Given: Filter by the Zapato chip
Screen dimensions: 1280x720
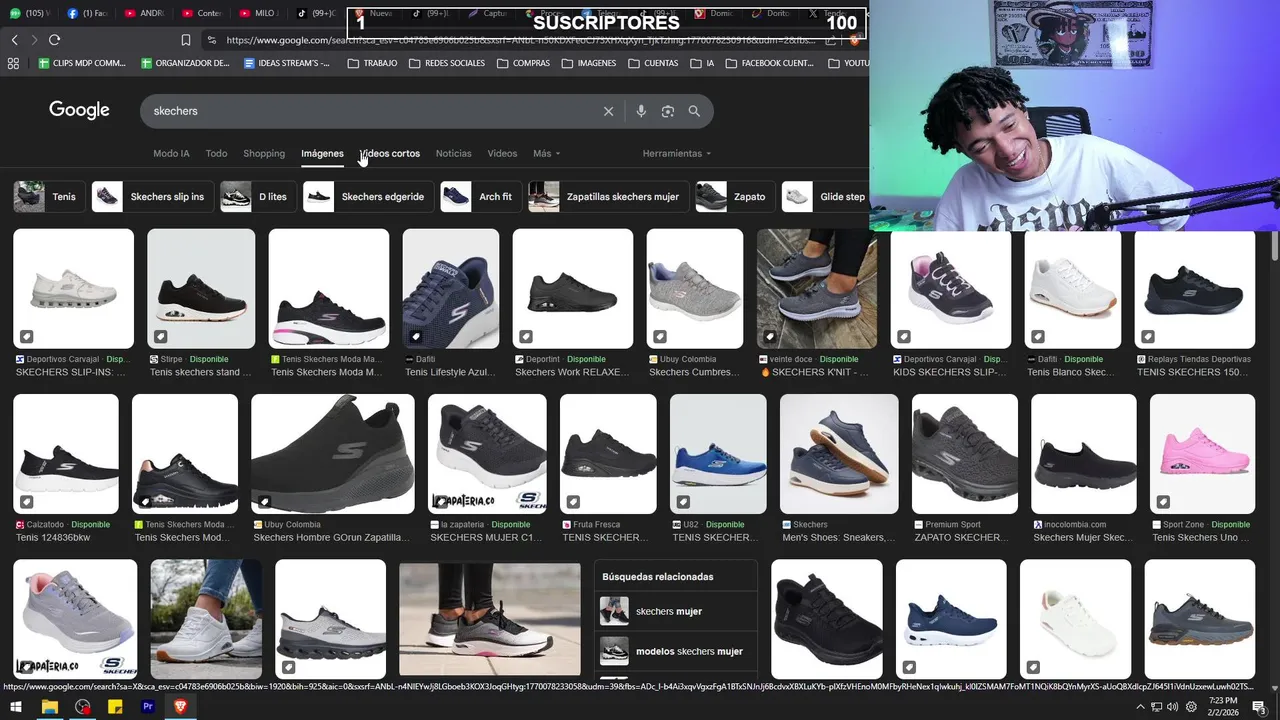Looking at the screenshot, I should [734, 197].
